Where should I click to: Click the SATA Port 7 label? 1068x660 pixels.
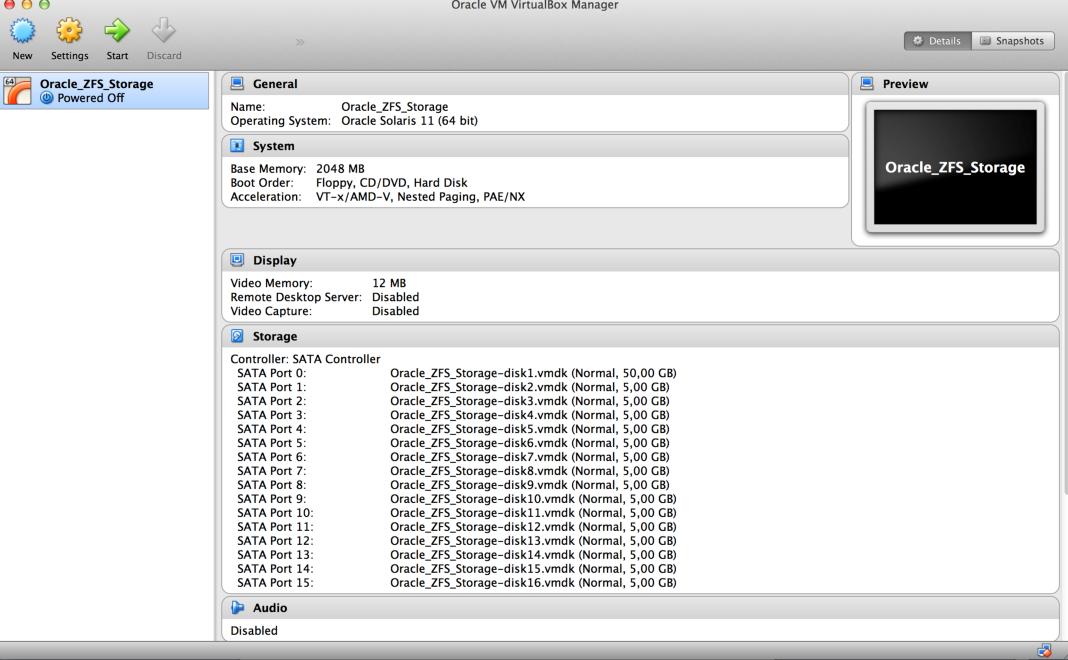tap(271, 471)
